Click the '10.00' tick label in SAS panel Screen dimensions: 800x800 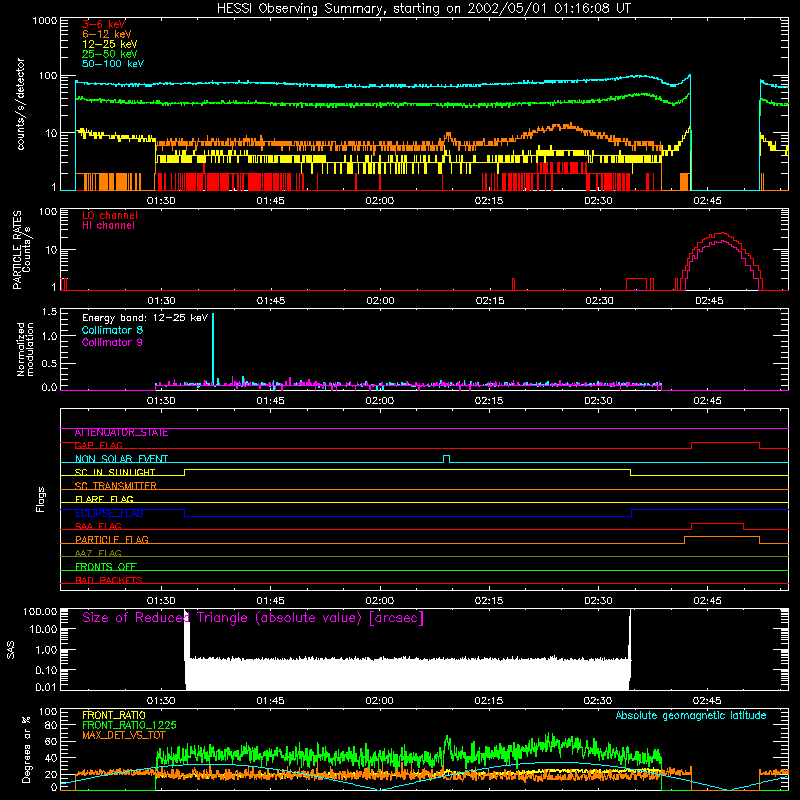coord(43,629)
